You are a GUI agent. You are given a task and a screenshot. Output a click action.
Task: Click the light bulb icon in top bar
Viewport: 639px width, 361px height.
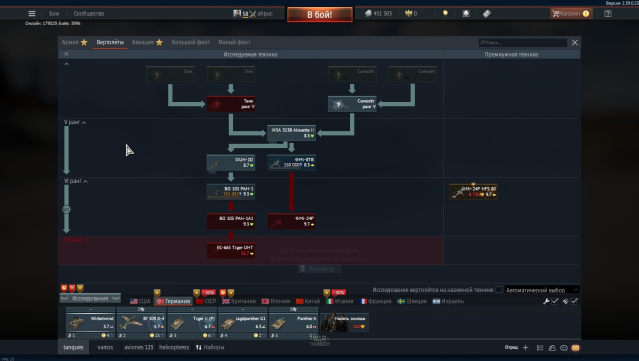[445, 13]
